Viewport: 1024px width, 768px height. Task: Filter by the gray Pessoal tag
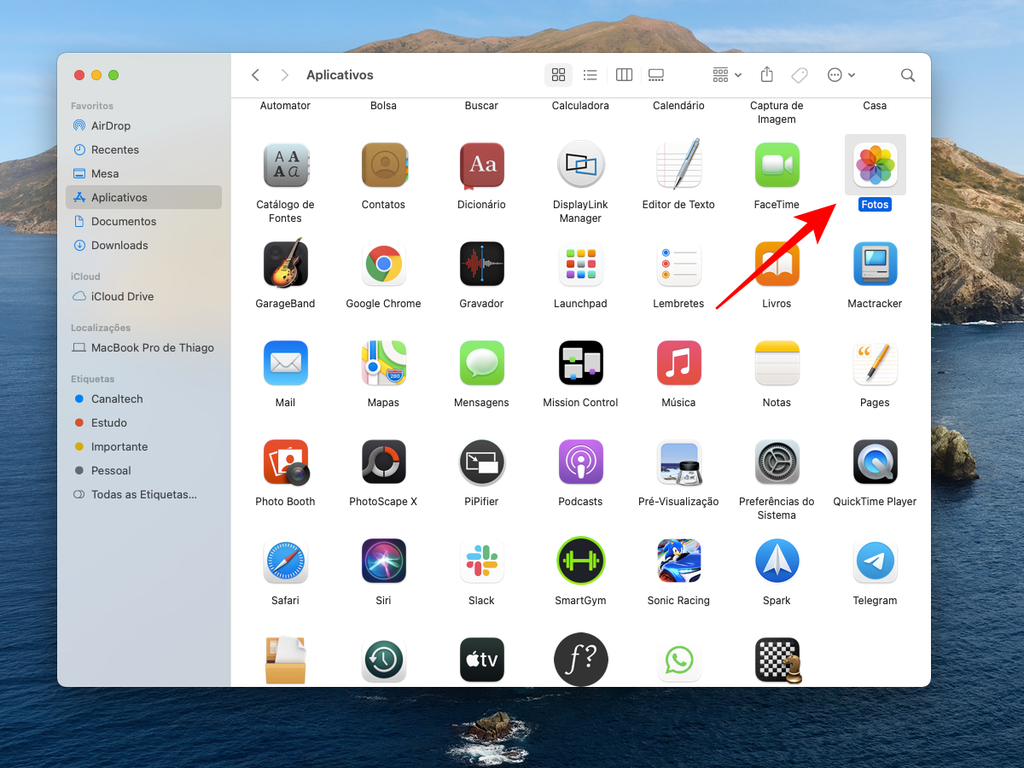pos(144,471)
